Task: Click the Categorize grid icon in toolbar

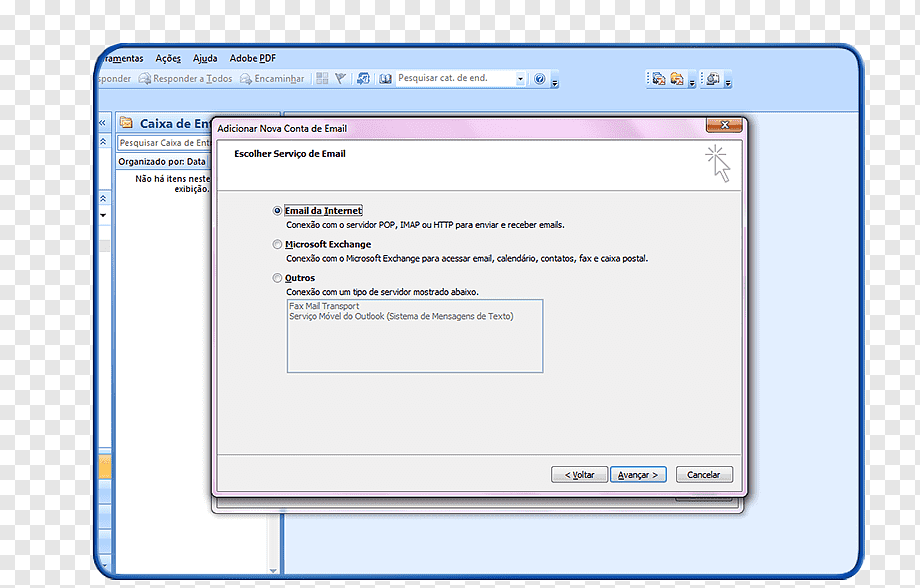Action: point(322,78)
